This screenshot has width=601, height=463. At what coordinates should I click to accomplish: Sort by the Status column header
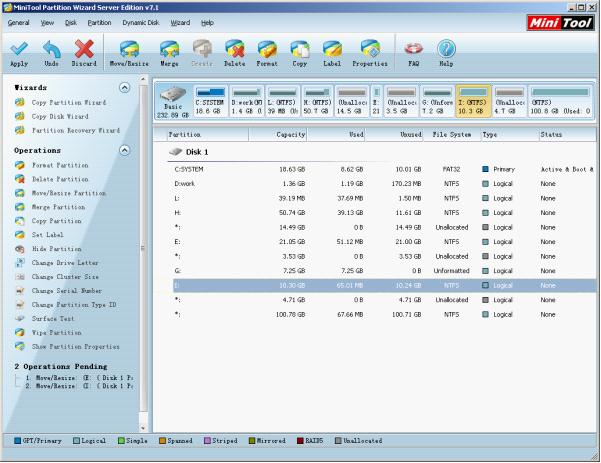[567, 135]
